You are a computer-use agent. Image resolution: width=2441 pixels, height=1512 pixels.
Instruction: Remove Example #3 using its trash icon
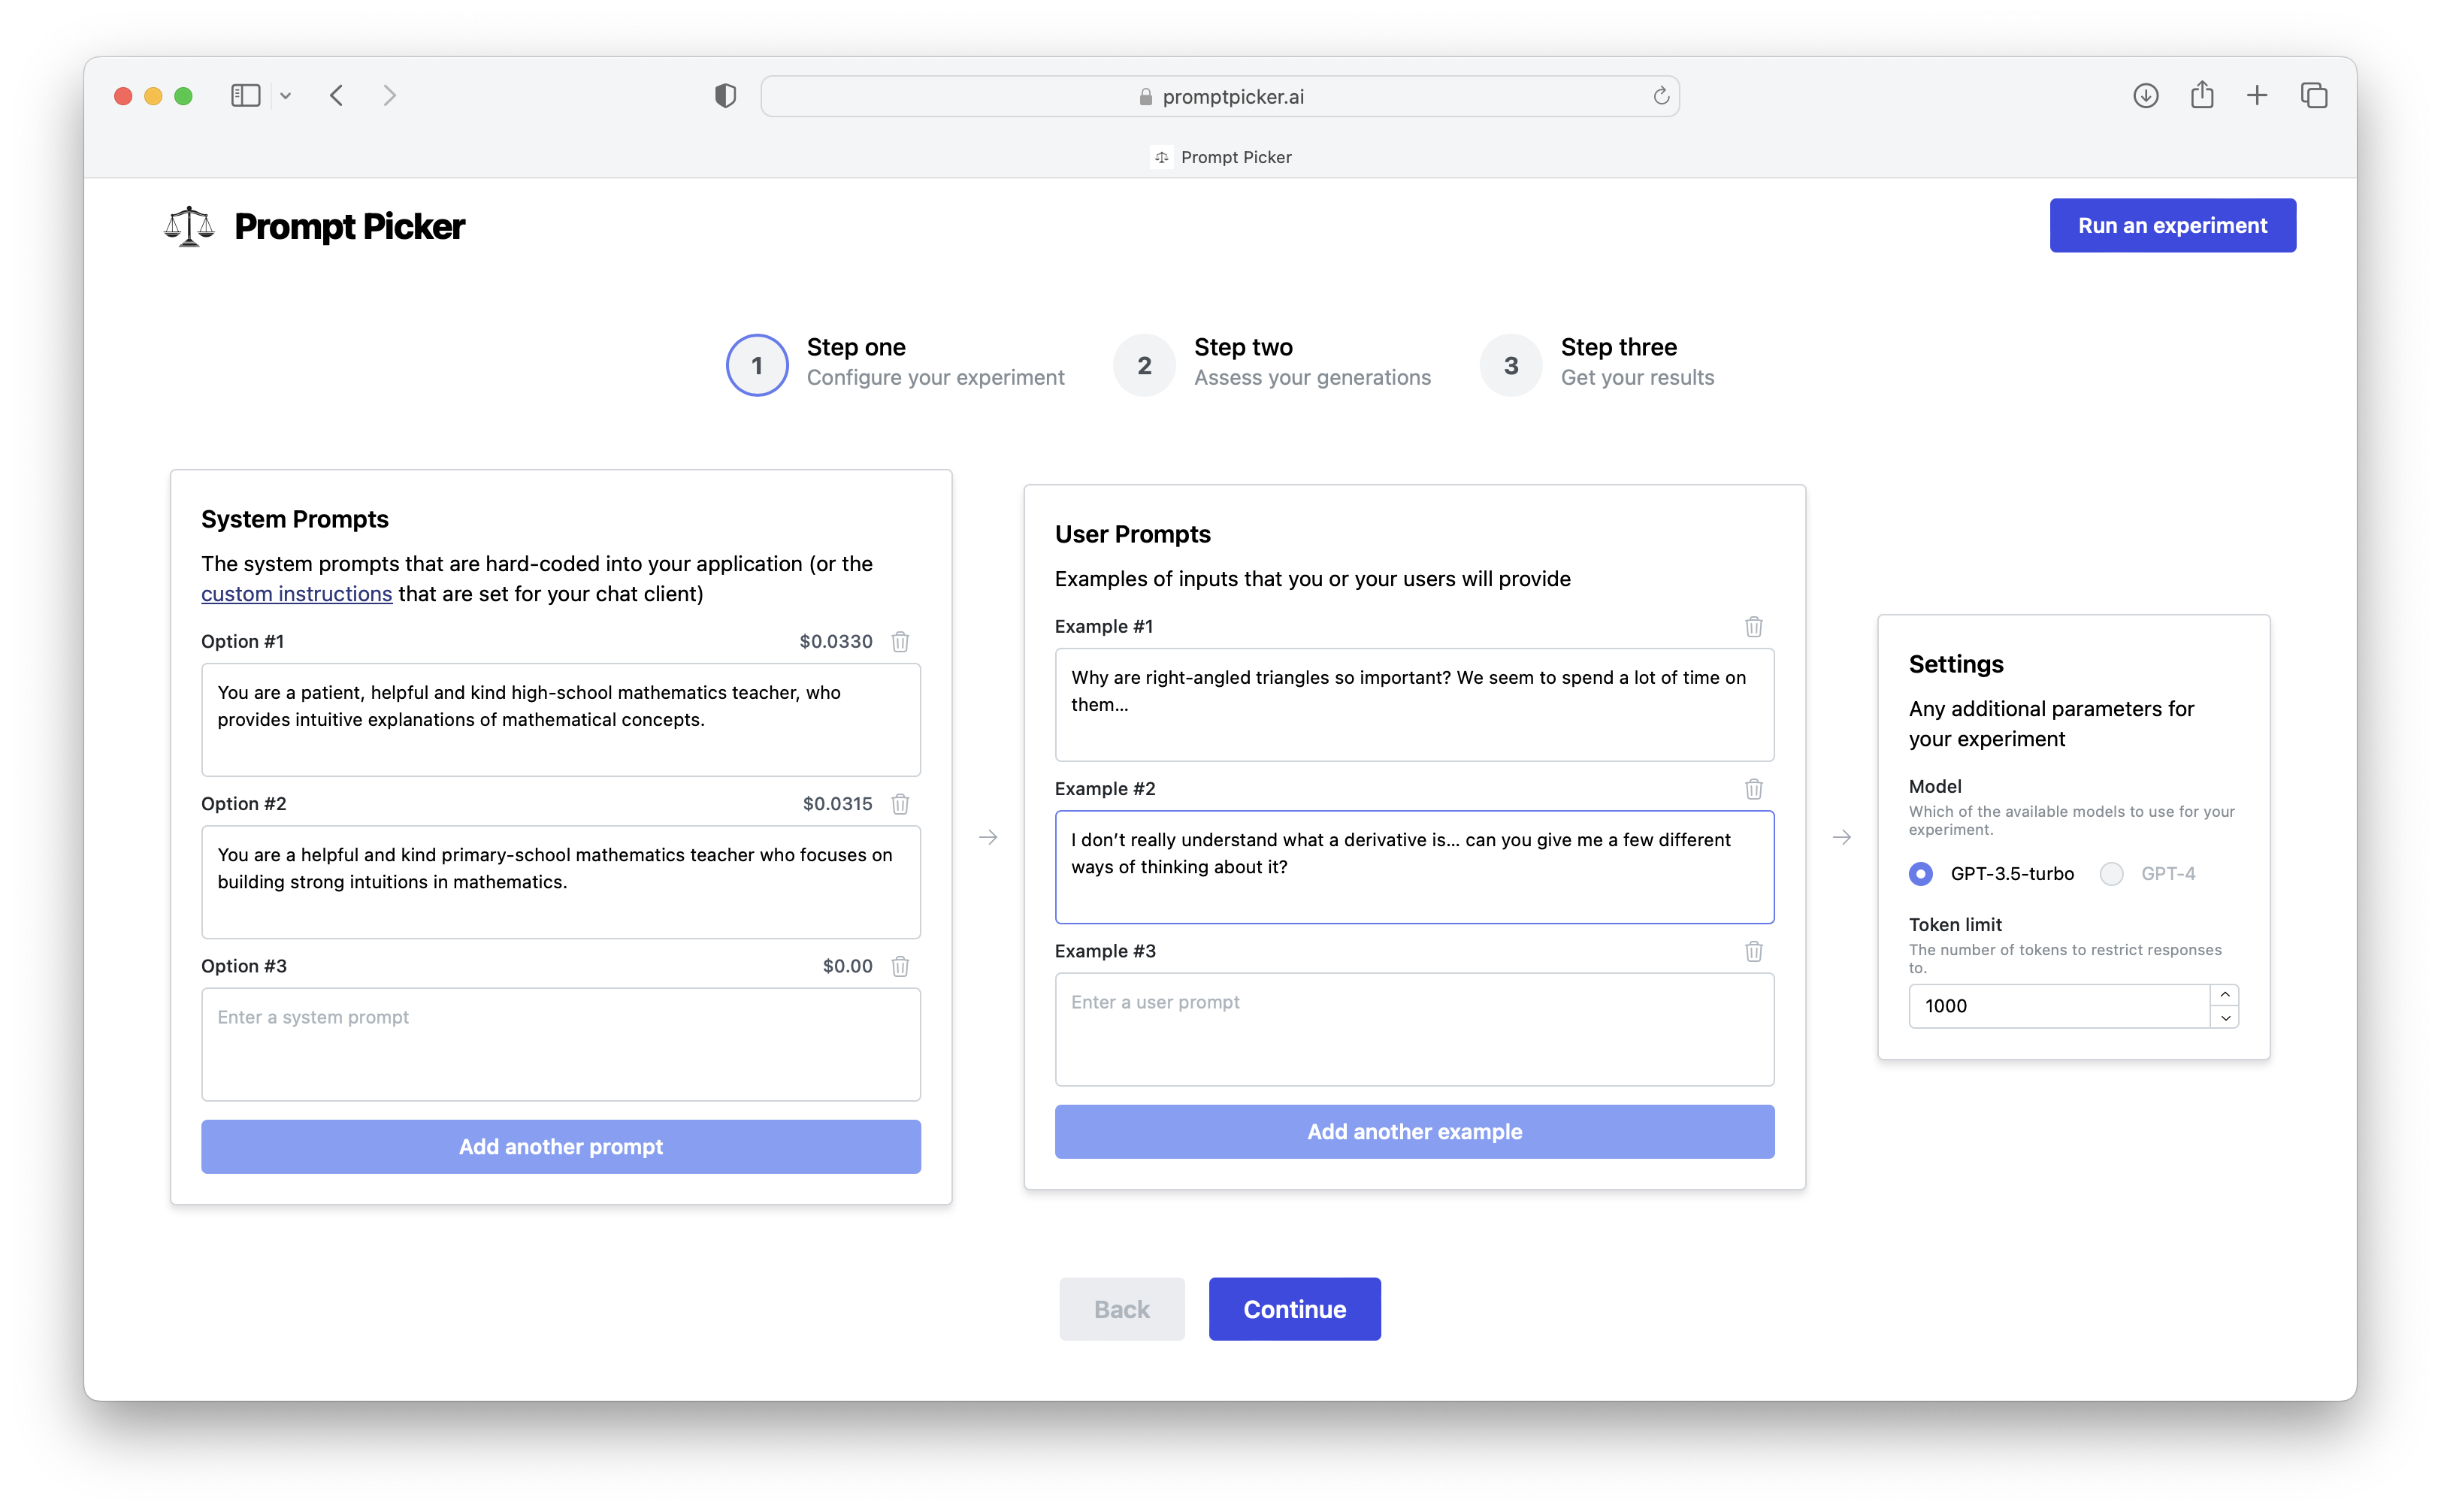(x=1753, y=951)
